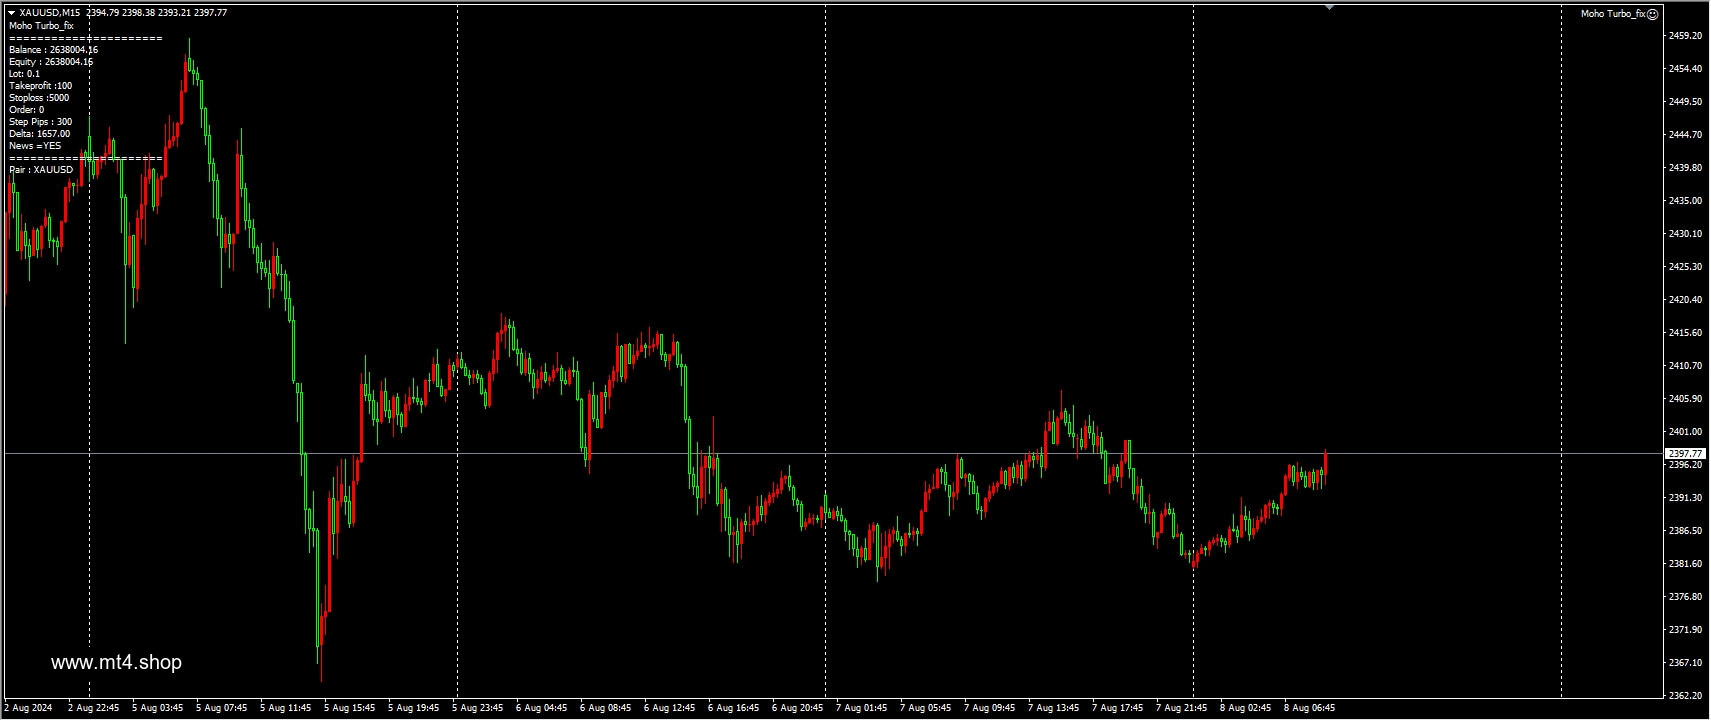Click the Balance : 2638004.16 line
The image size is (1711, 721).
[54, 50]
